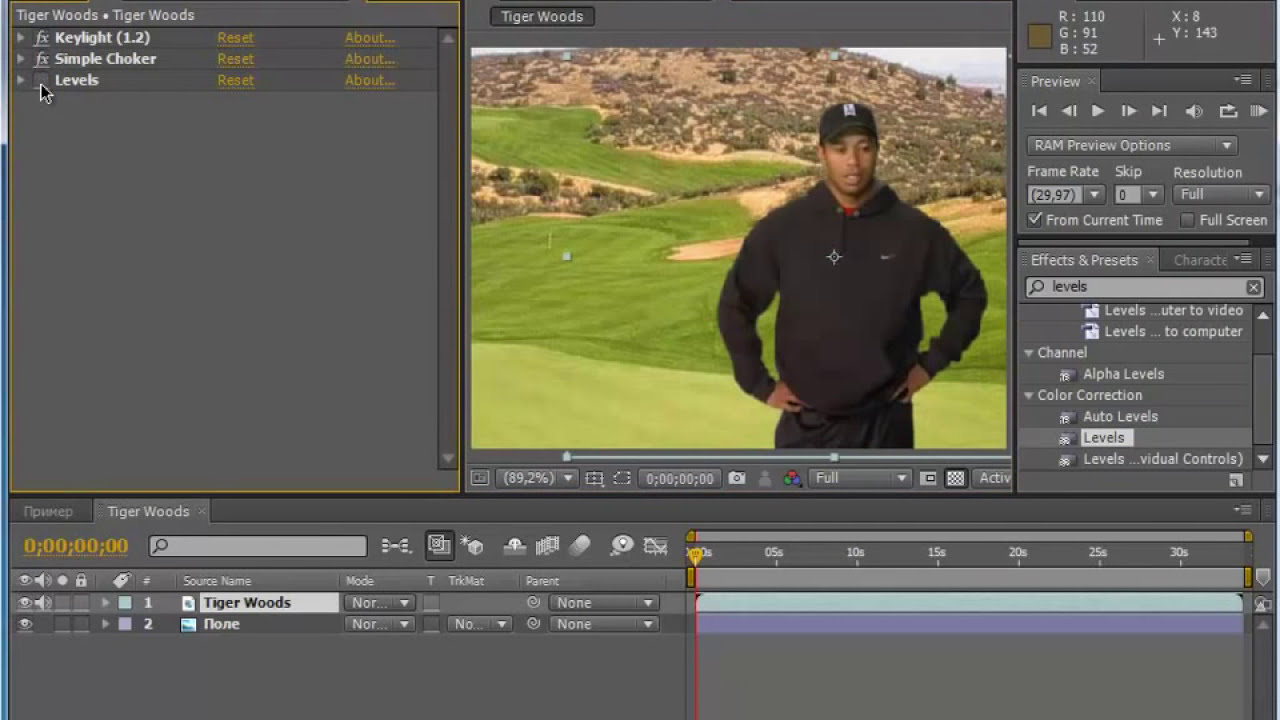Reset the Levels effect
Image resolution: width=1280 pixels, height=720 pixels.
coord(236,80)
